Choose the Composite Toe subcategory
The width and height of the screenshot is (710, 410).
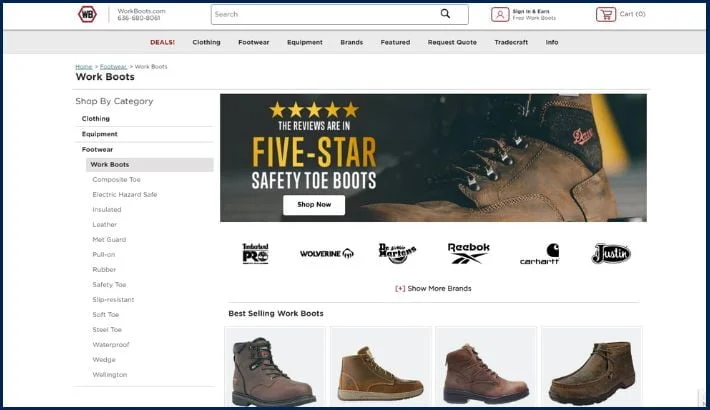[116, 180]
